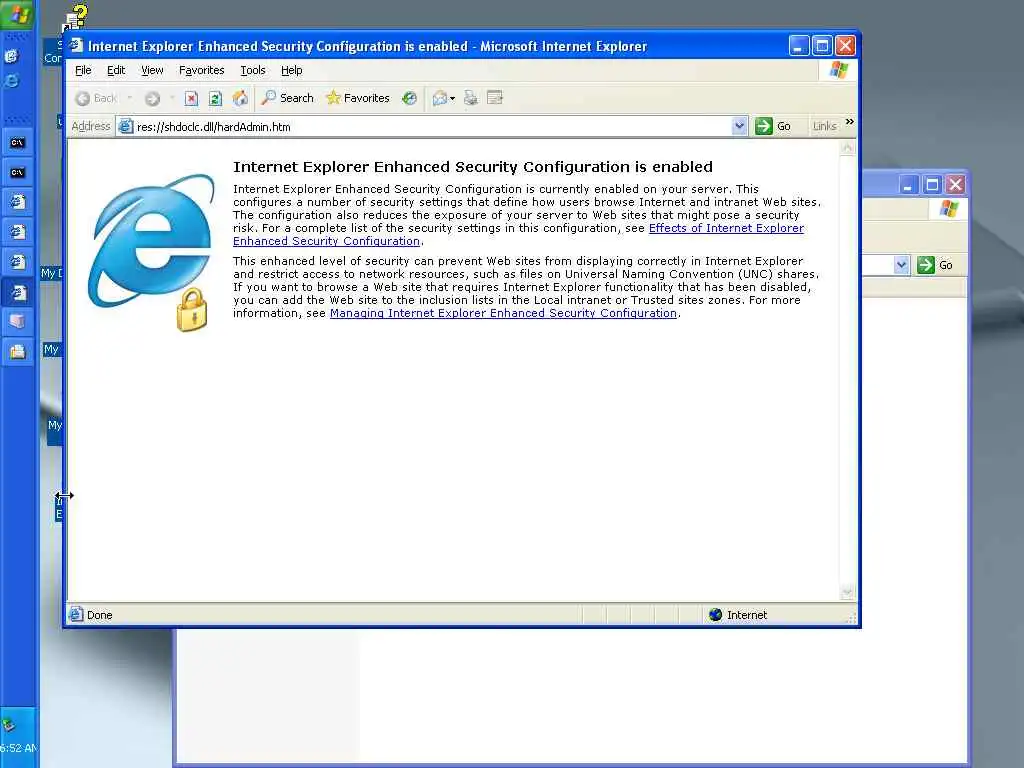Click the res://shdoclc.dll/hardAdmin.htm address field
Image resolution: width=1024 pixels, height=768 pixels.
click(431, 127)
